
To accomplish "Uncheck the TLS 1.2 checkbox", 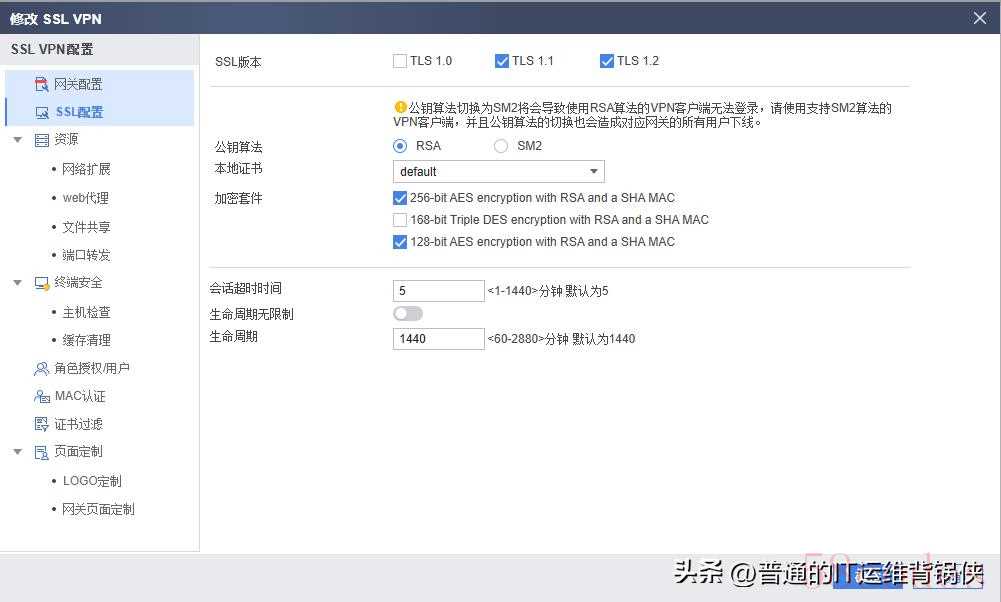I will pyautogui.click(x=606, y=61).
